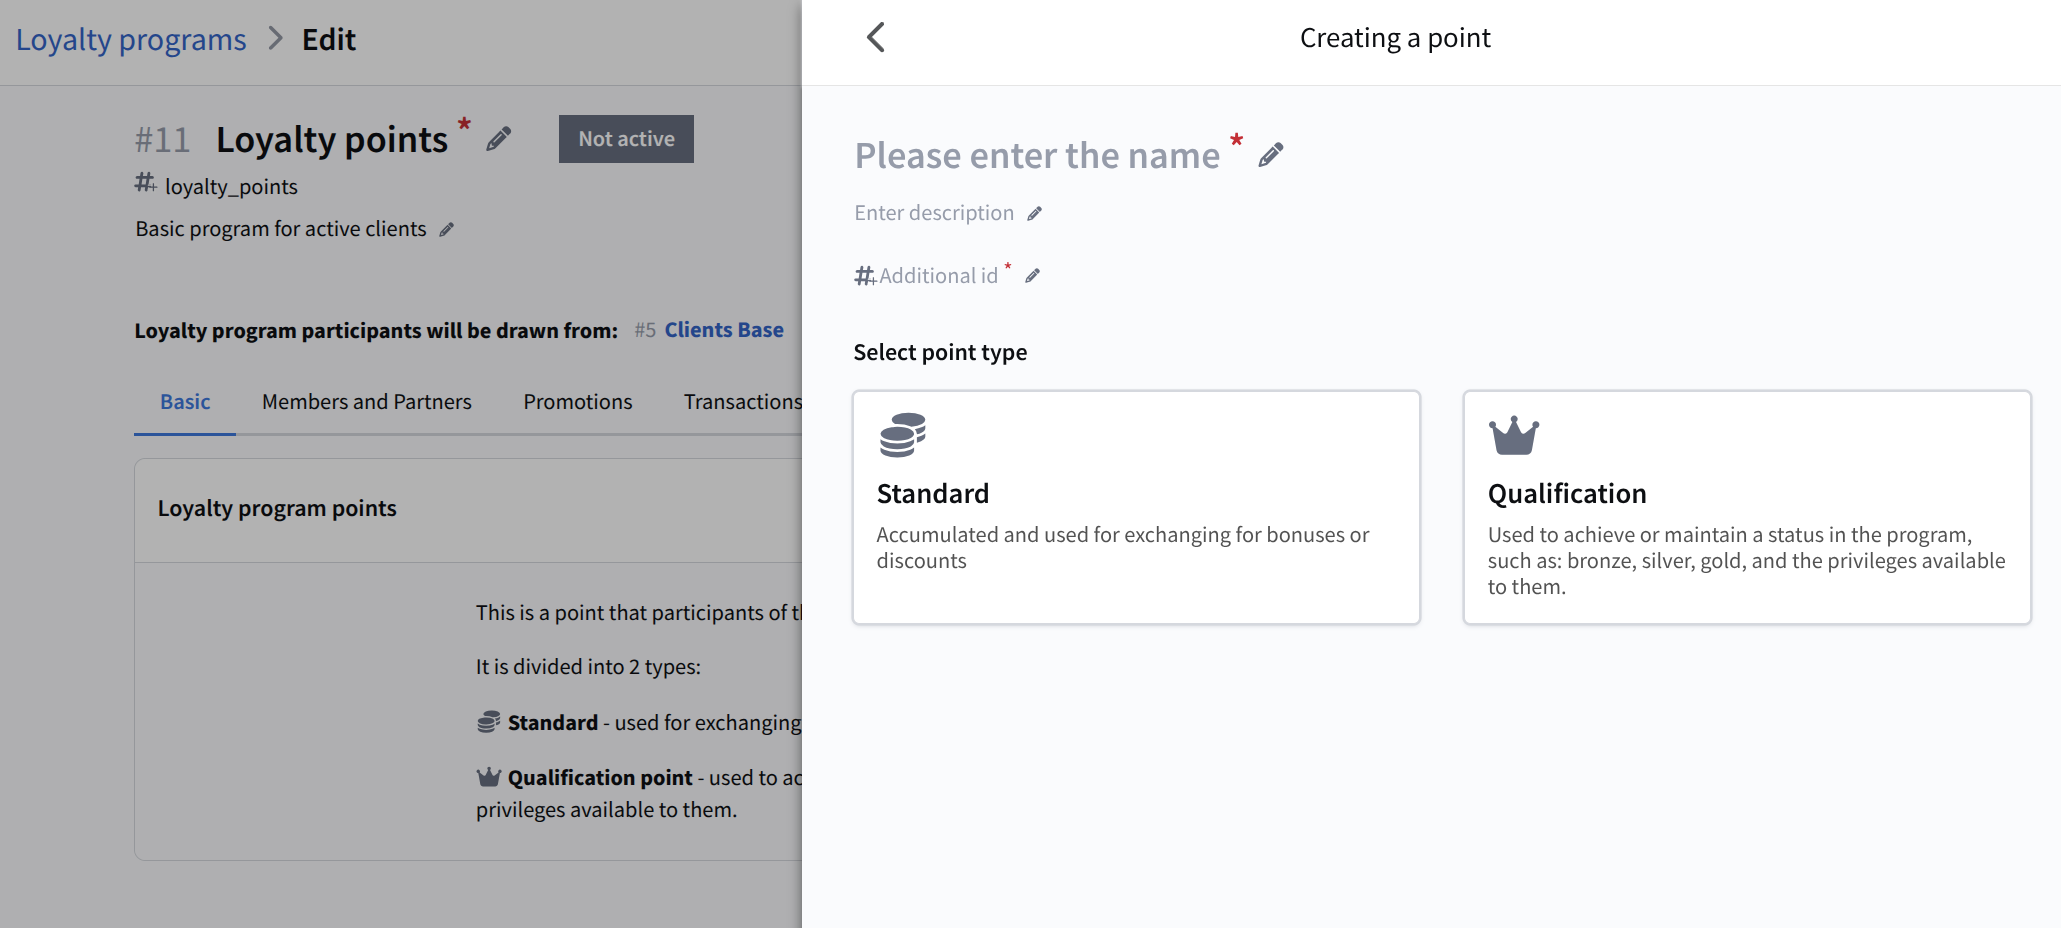Click the coins icon in Standard card
2061x928 pixels.
pos(902,435)
